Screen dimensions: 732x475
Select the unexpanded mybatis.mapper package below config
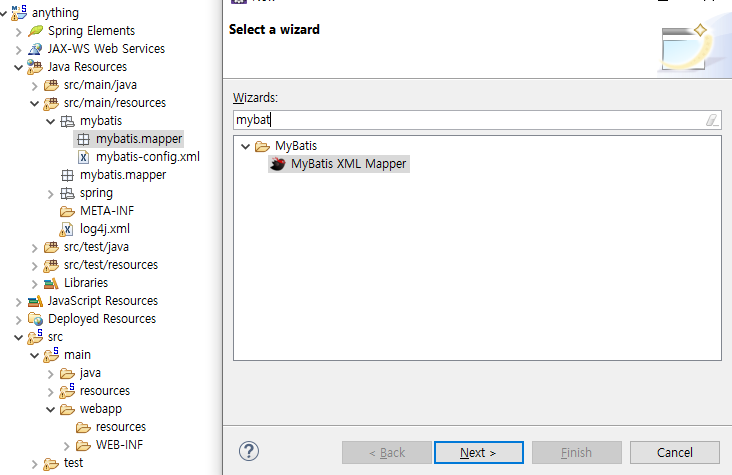click(123, 175)
